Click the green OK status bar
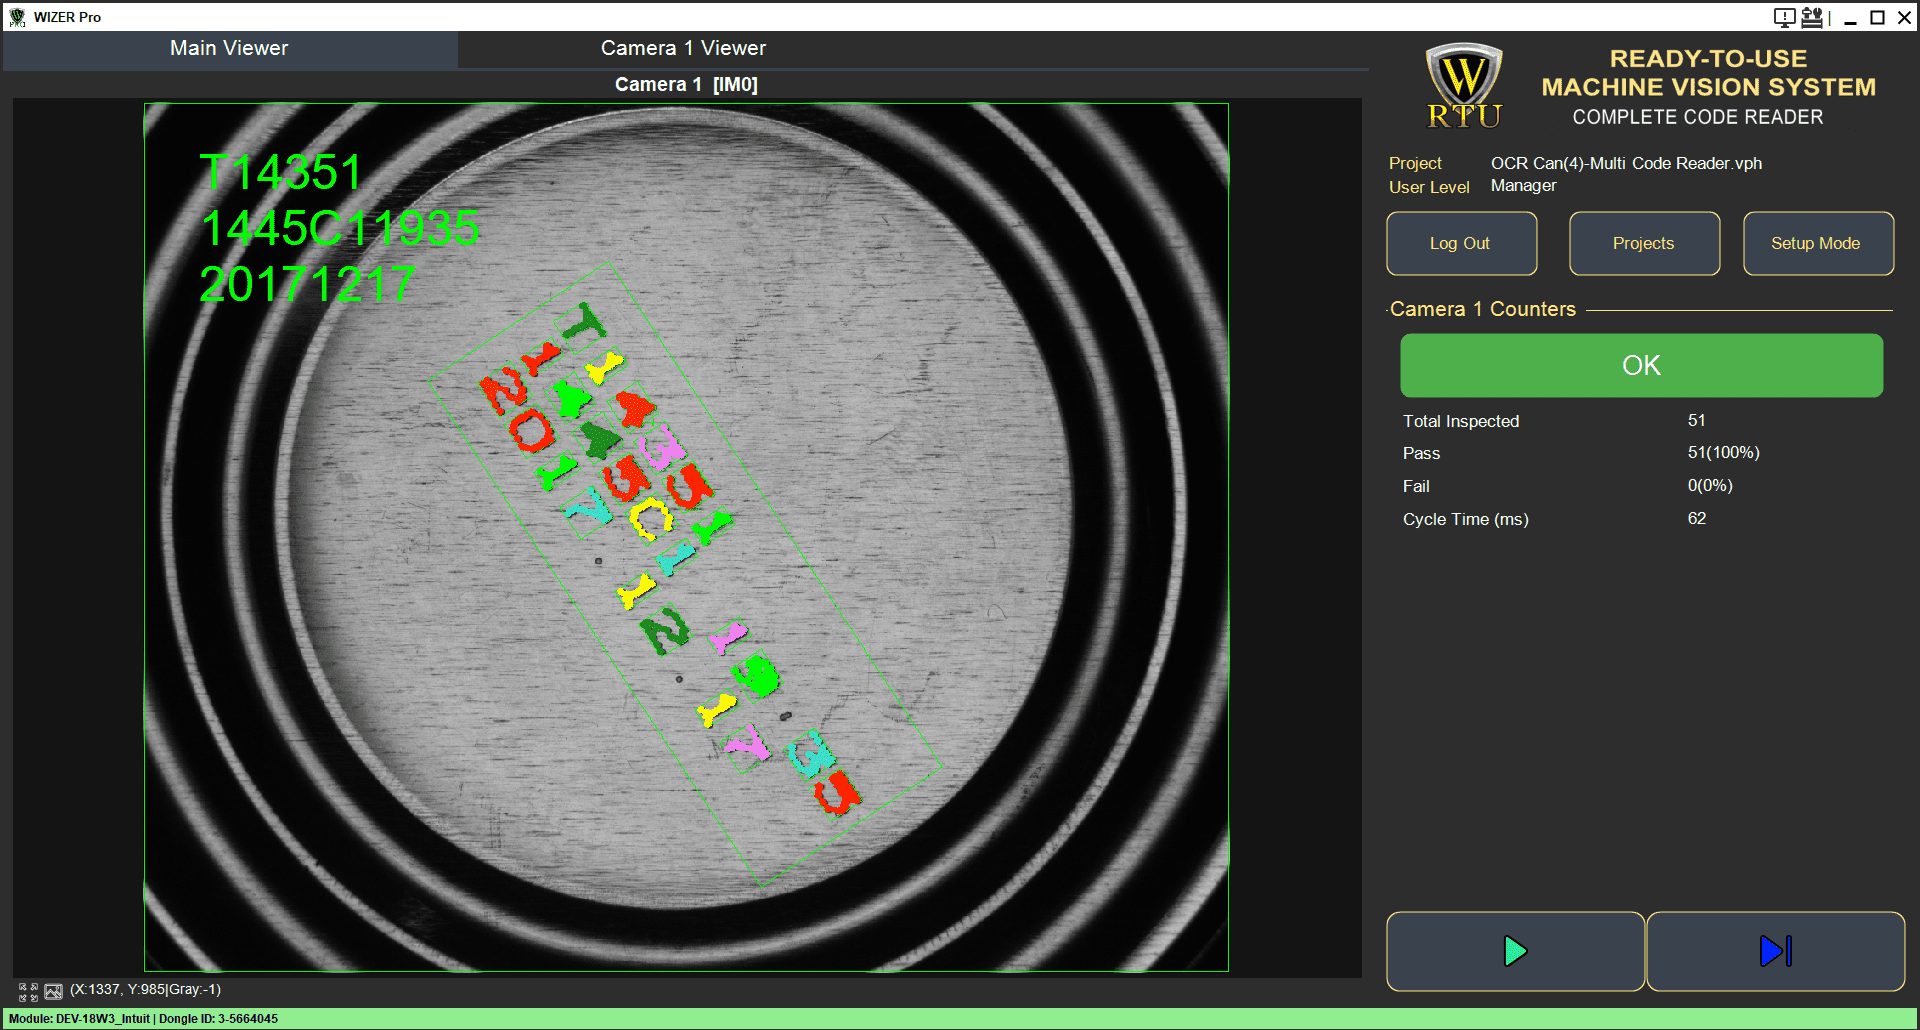Screen dimensions: 1920x1030 click(x=1641, y=365)
